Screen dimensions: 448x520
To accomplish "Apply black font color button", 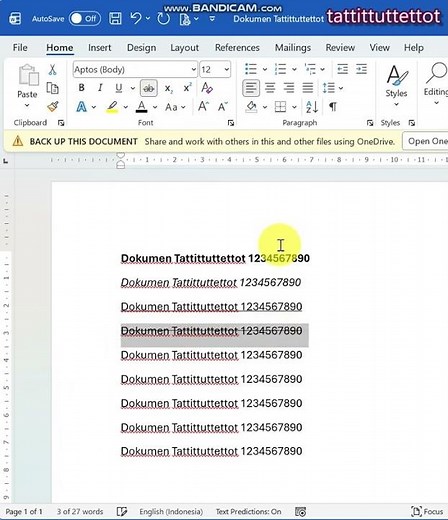I will (x=142, y=107).
